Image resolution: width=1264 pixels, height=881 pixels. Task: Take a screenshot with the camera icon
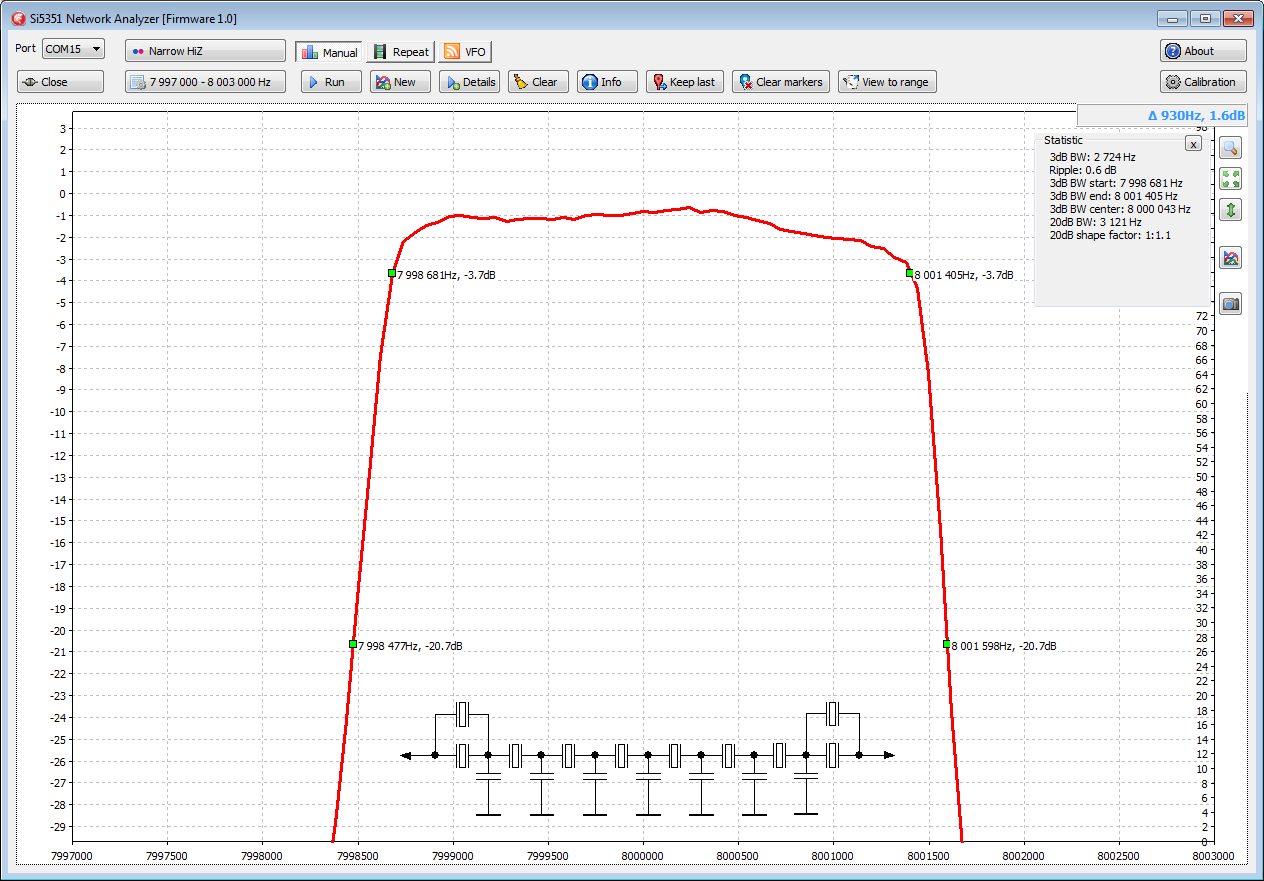coord(1231,304)
